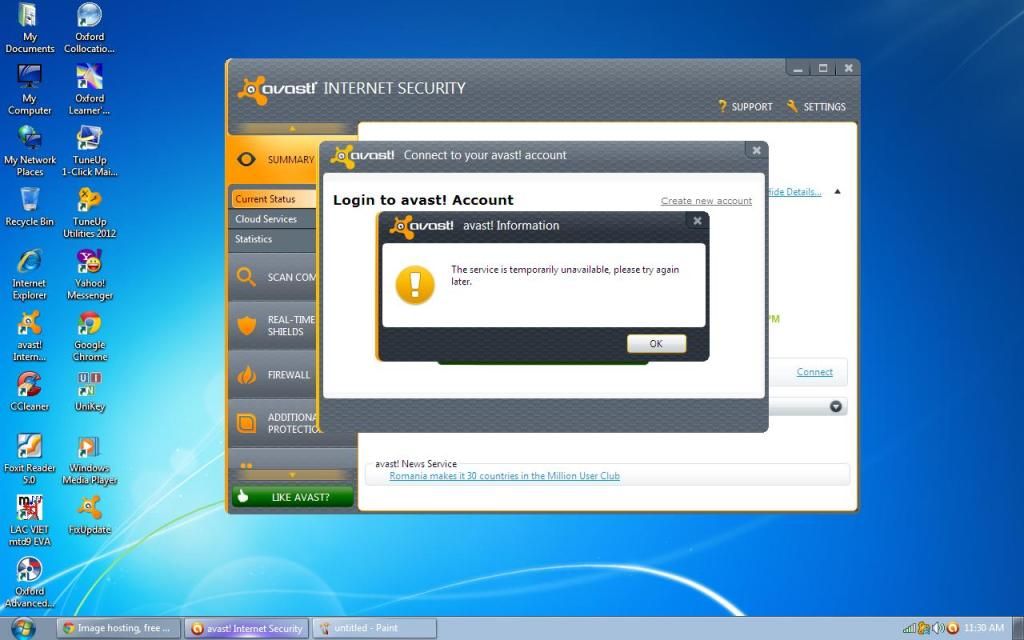1024x640 pixels.
Task: Switch to Chrome Image hosting taskbar button
Action: point(118,628)
